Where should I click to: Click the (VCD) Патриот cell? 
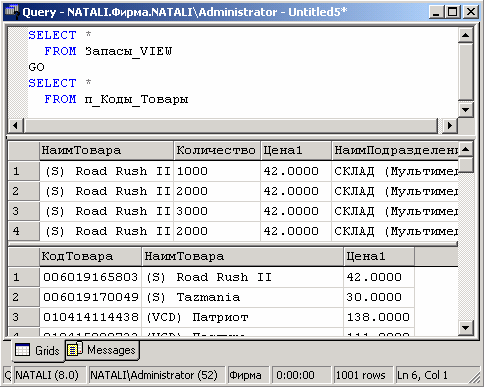tap(243, 317)
